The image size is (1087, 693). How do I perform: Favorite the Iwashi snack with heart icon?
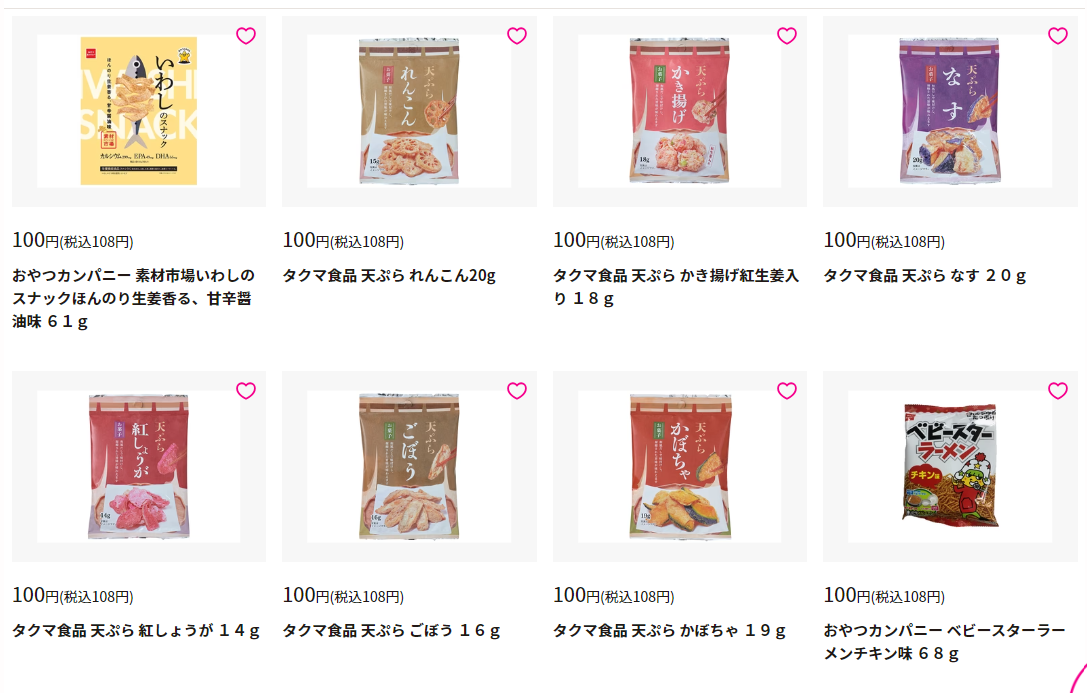click(x=246, y=35)
